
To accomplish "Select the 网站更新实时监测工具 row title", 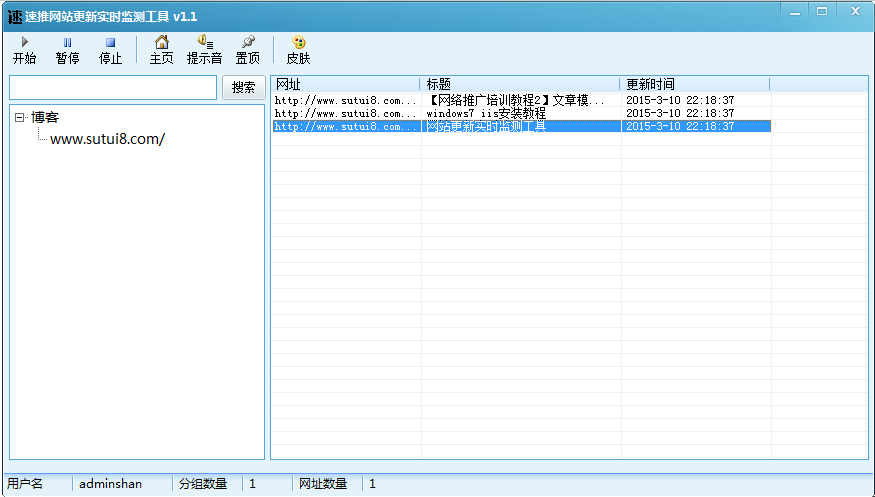I will coord(486,127).
